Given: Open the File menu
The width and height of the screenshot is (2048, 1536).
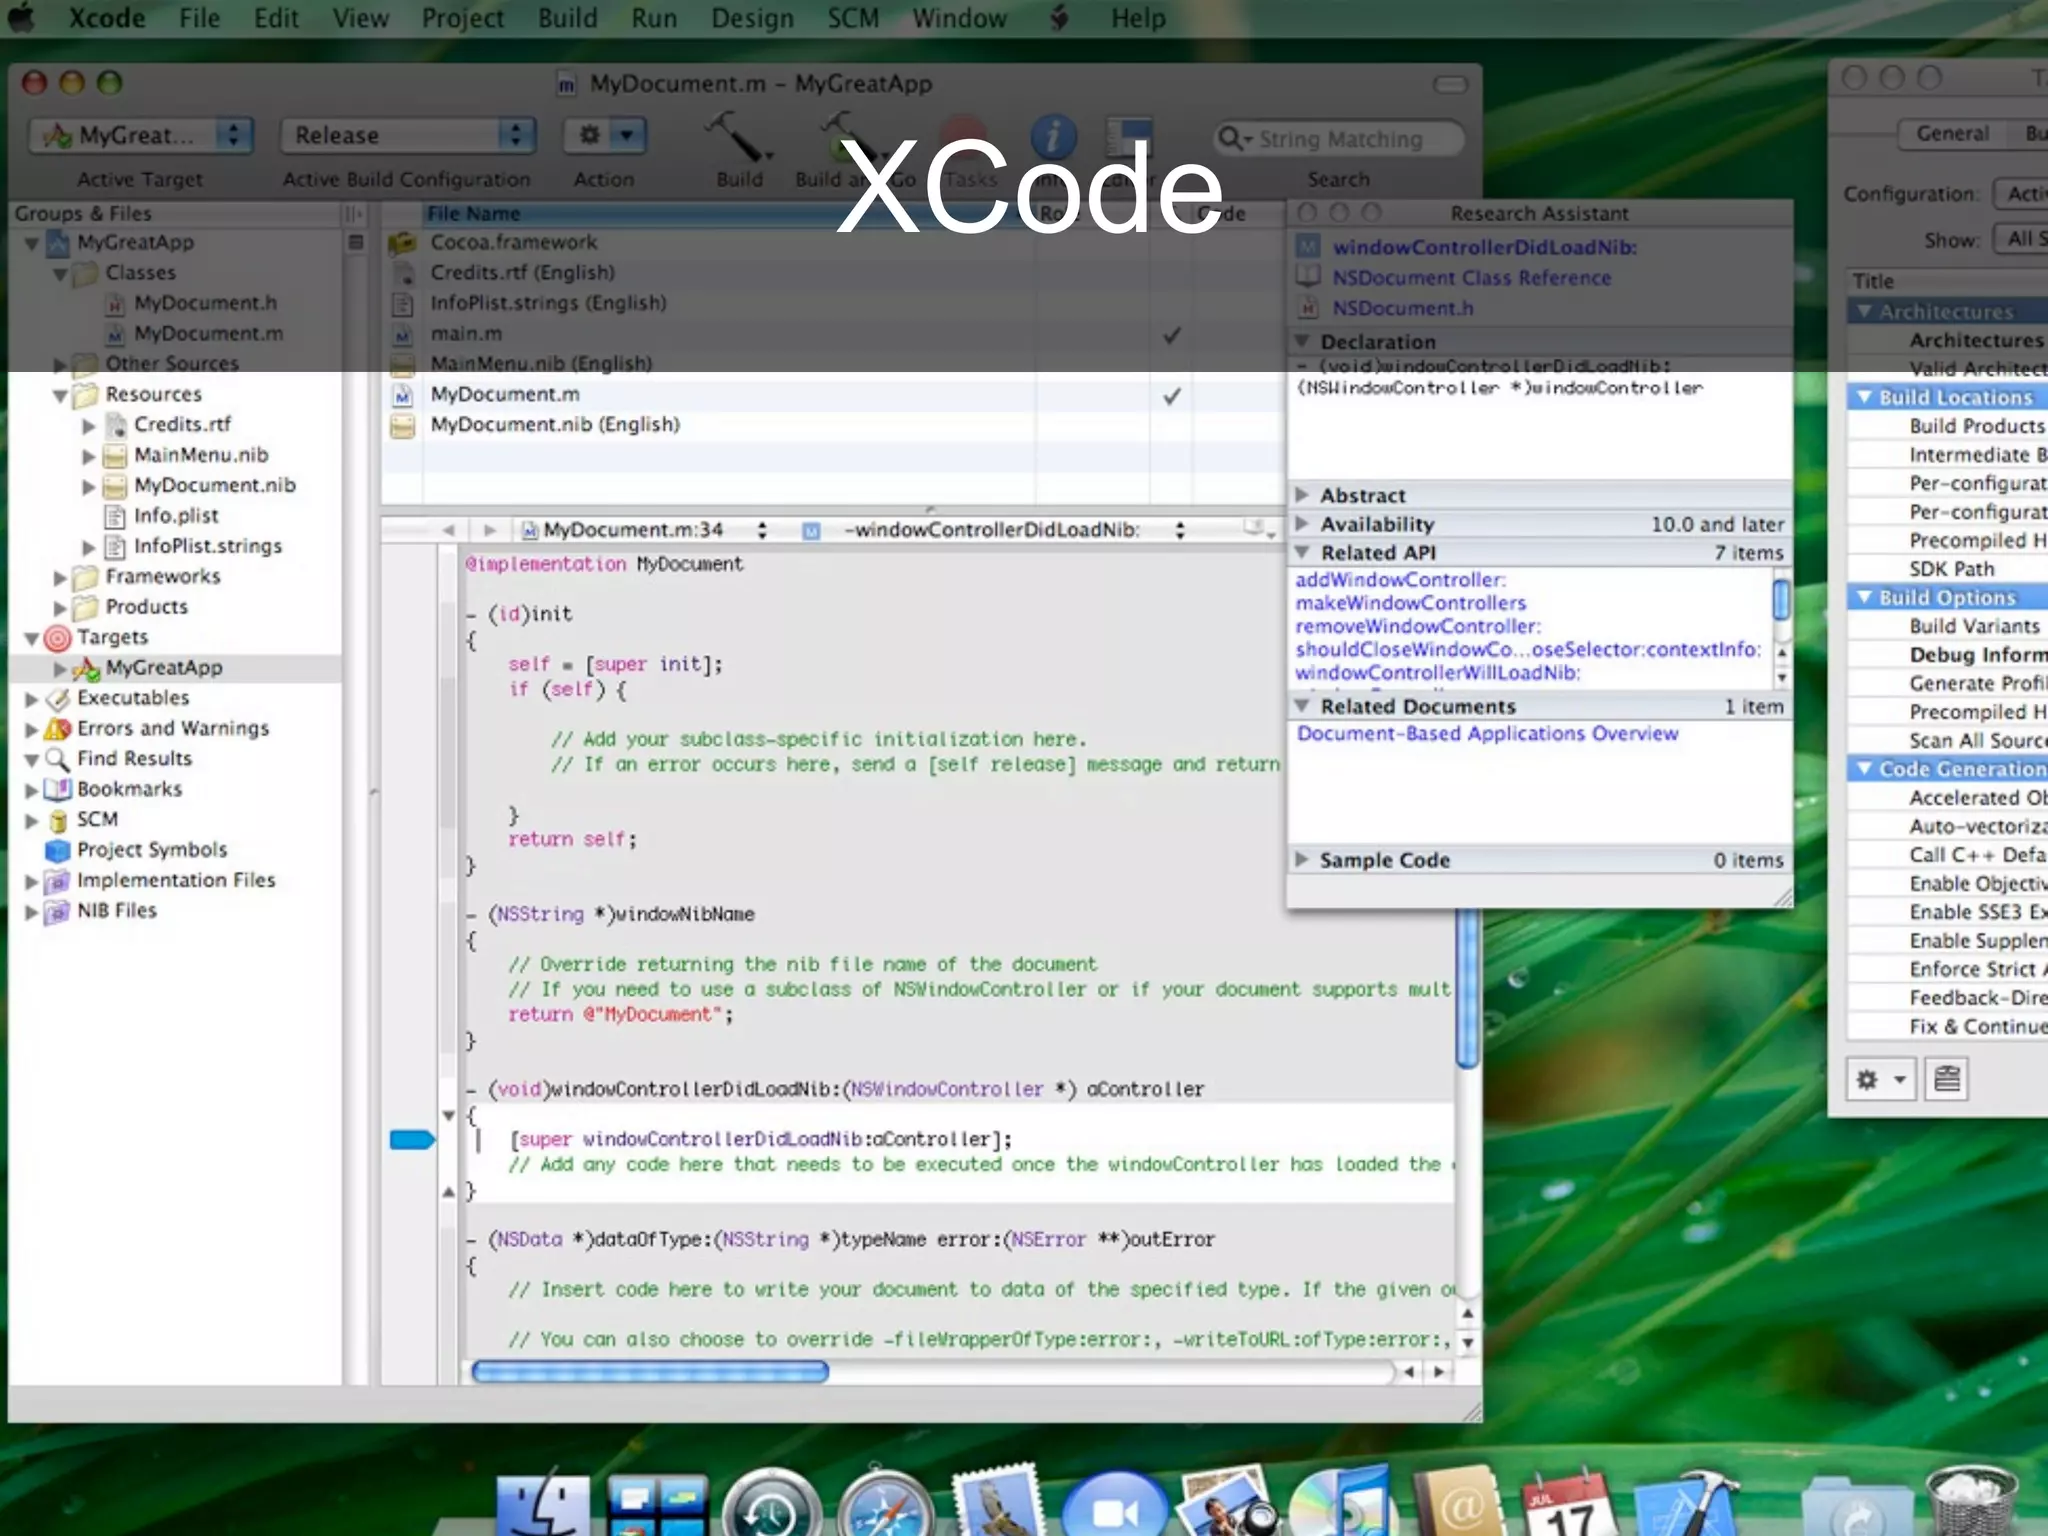Looking at the screenshot, I should (x=199, y=18).
